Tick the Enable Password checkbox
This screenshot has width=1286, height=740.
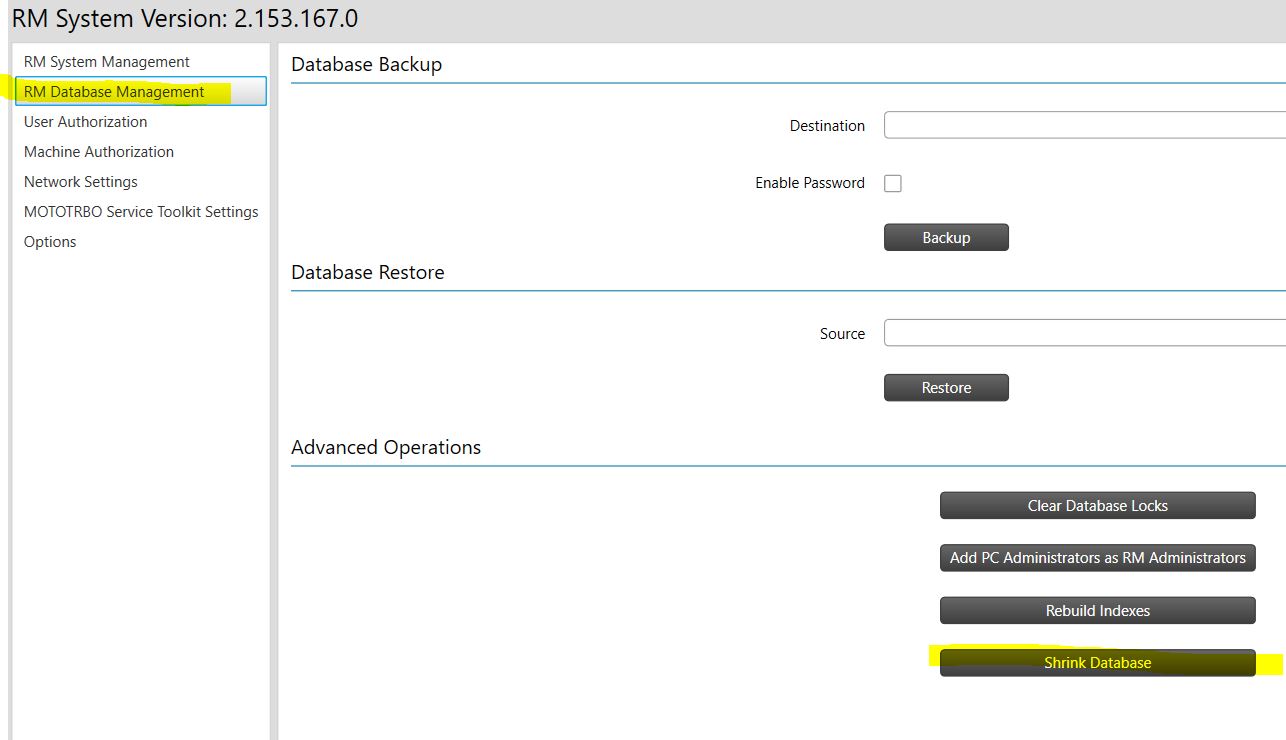(x=893, y=183)
